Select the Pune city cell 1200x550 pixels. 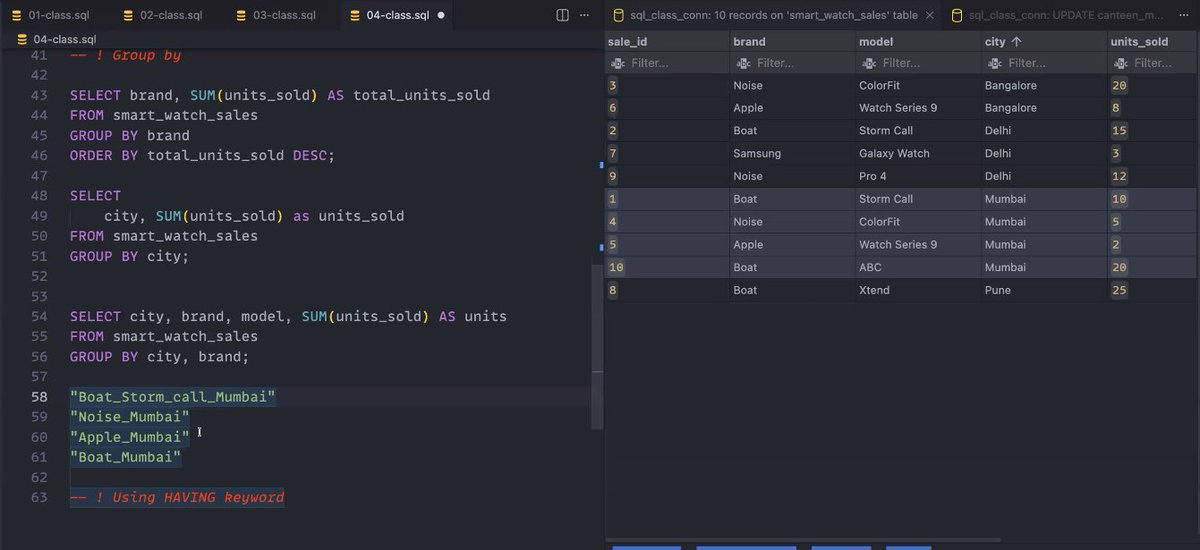tap(1045, 290)
